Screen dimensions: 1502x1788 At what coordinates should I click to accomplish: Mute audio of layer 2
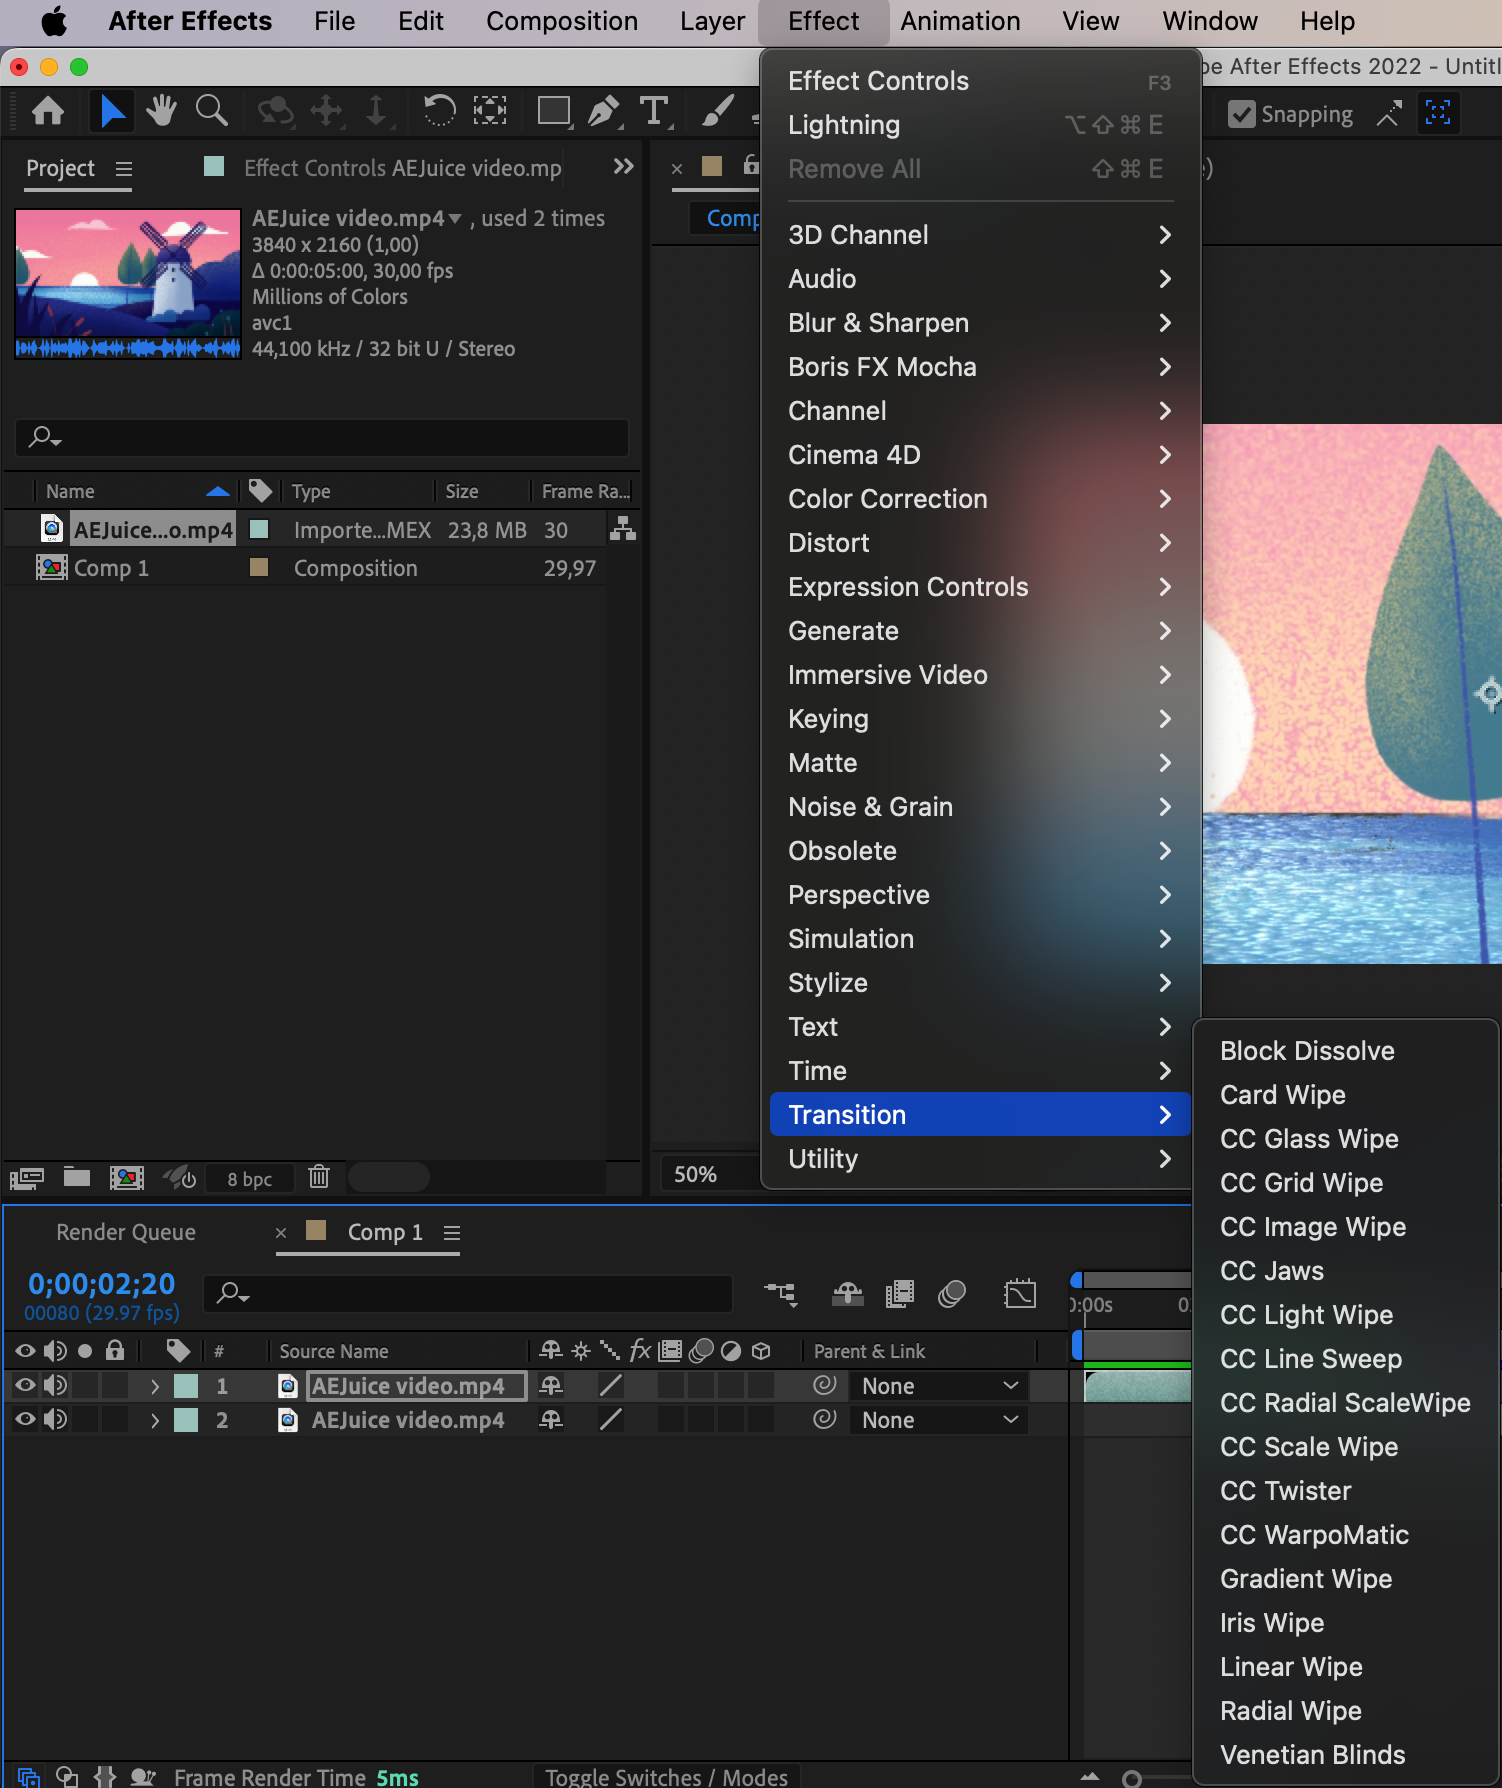coord(55,1419)
